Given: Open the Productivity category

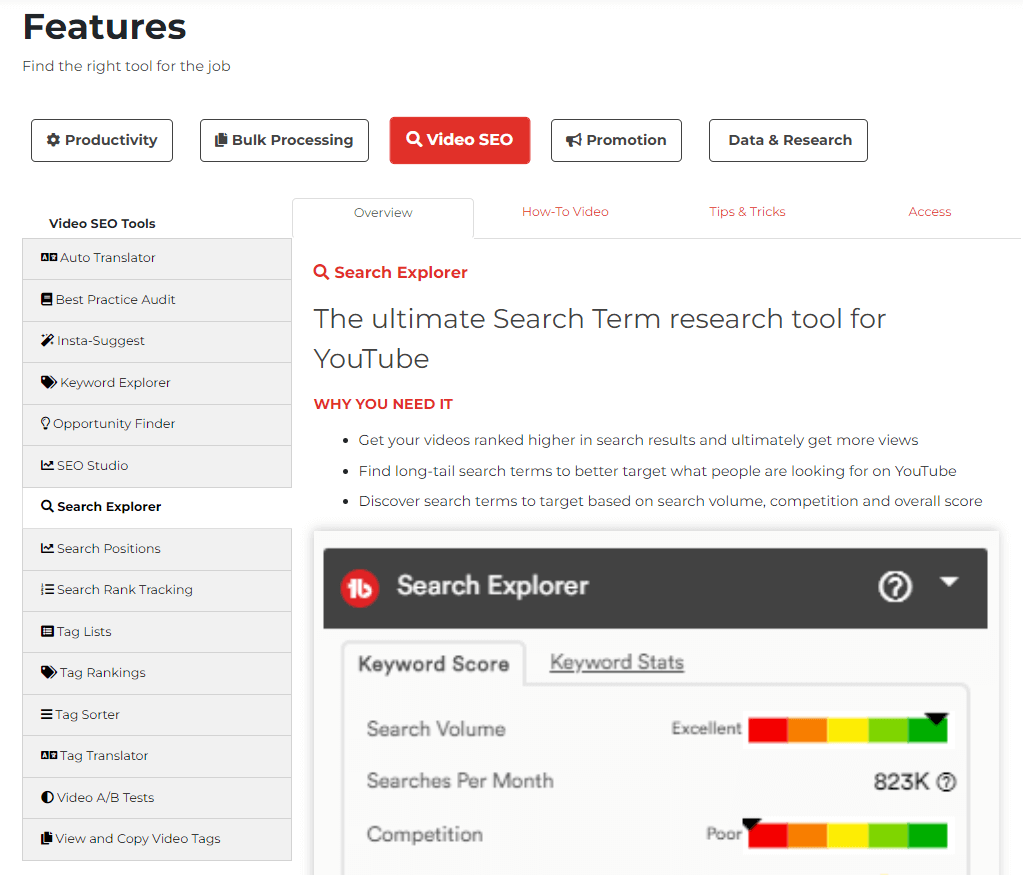Looking at the screenshot, I should 102,140.
